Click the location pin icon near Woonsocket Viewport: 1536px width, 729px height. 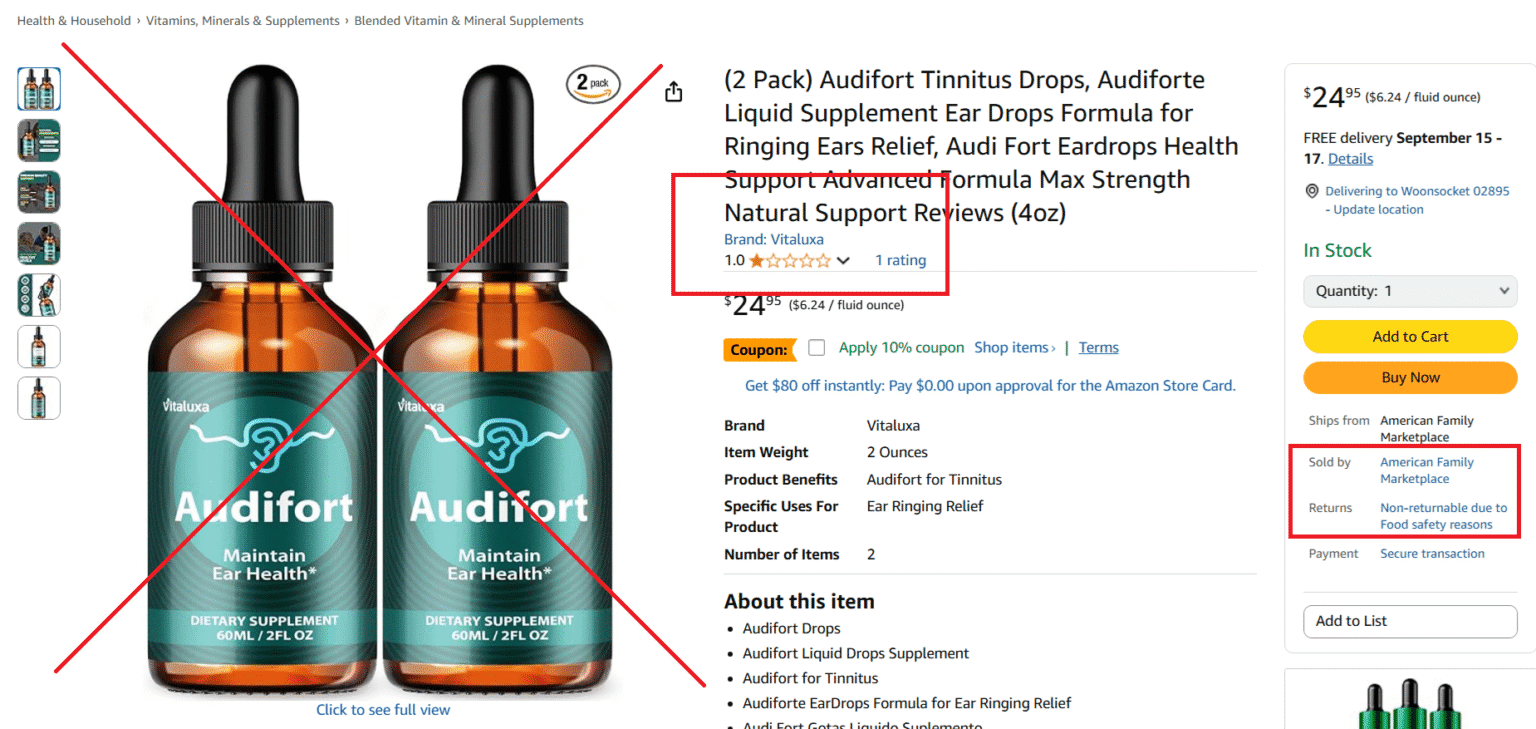click(1312, 191)
